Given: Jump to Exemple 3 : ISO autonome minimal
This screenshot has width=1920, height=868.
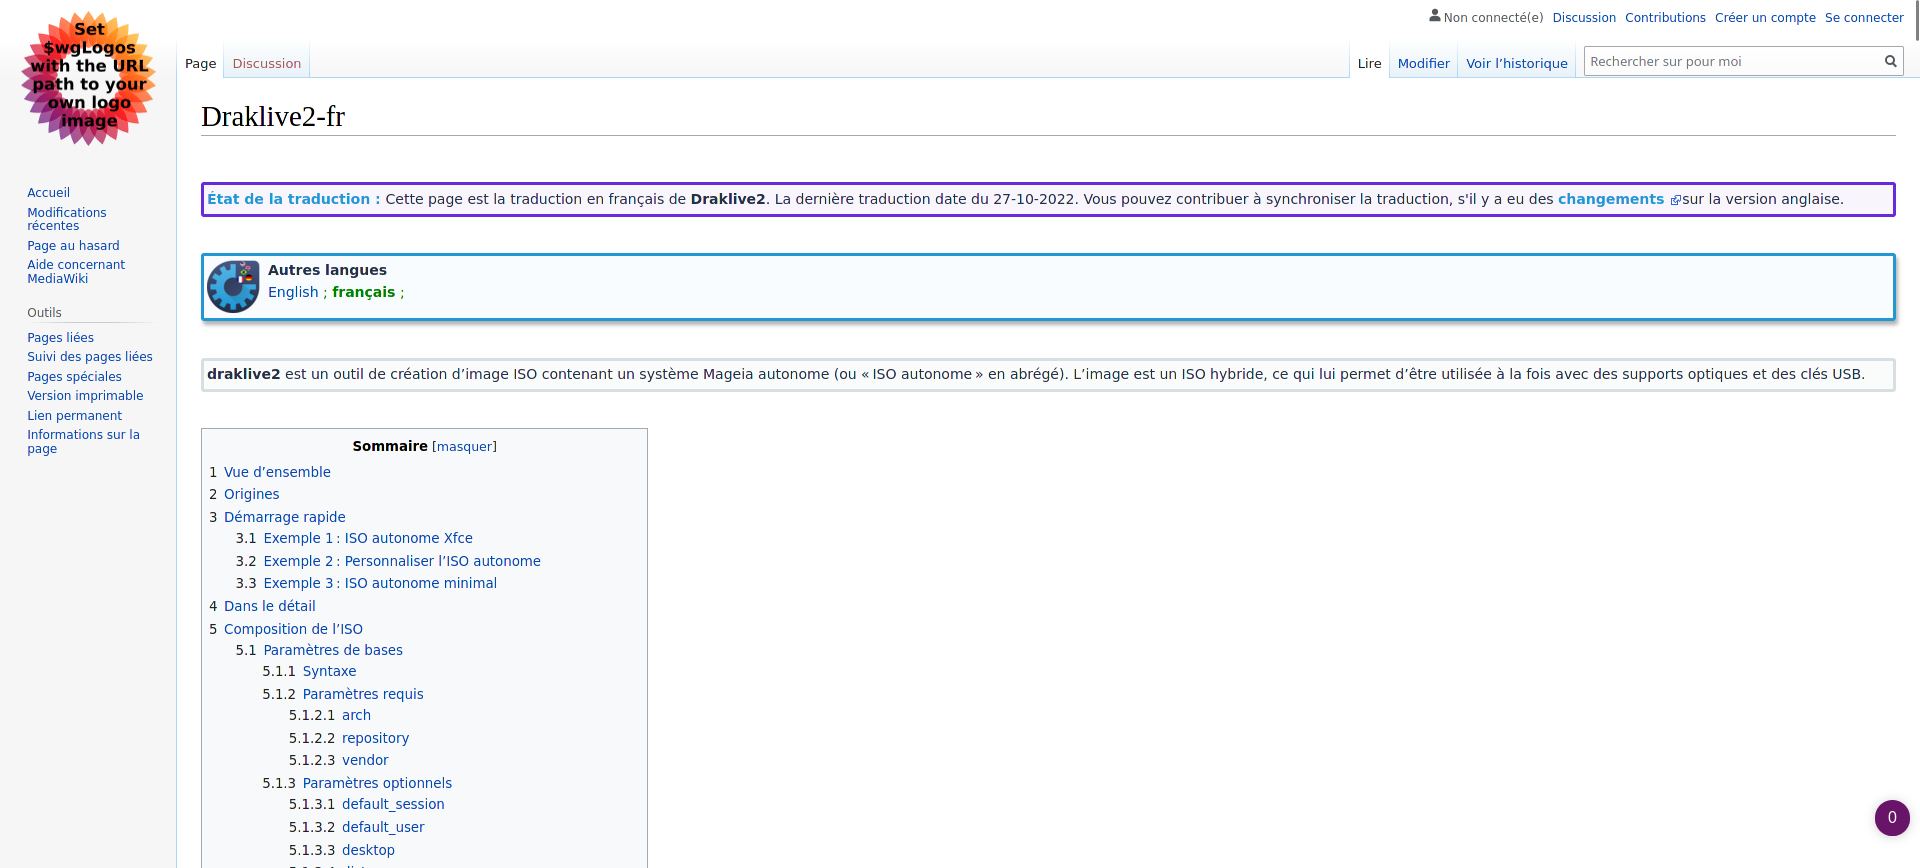Looking at the screenshot, I should pyautogui.click(x=366, y=583).
